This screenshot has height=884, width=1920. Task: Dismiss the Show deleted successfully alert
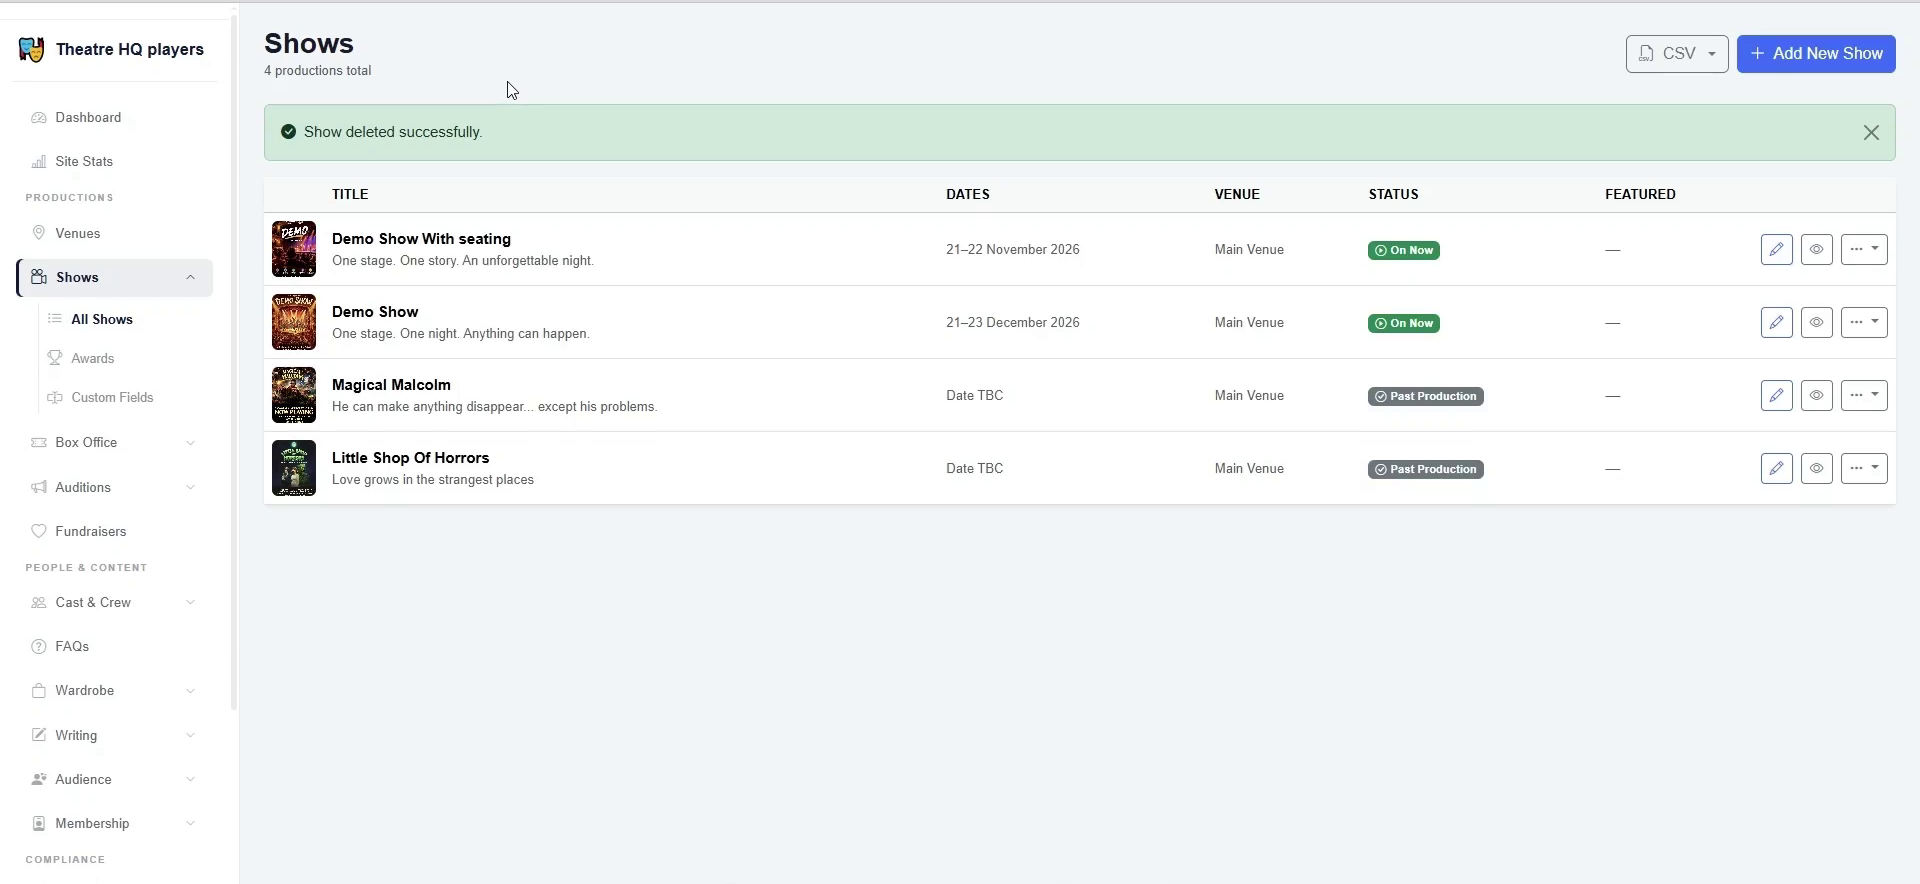(x=1871, y=132)
